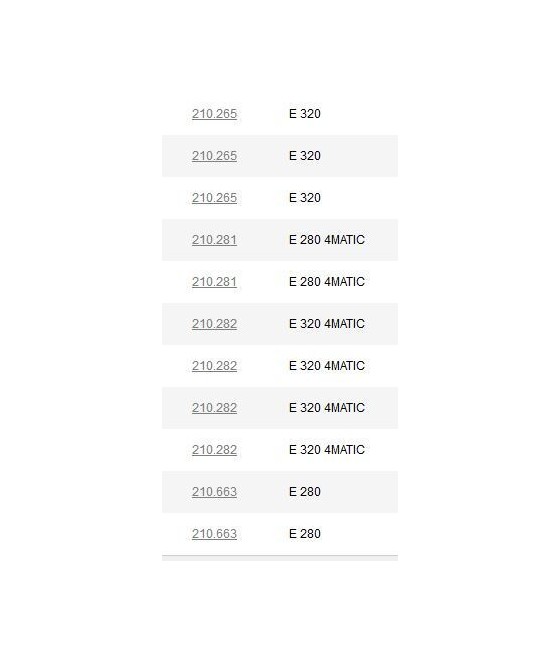Screen dimensions: 560x655
Task: Select E 280 text in the bottom row
Action: coord(305,533)
